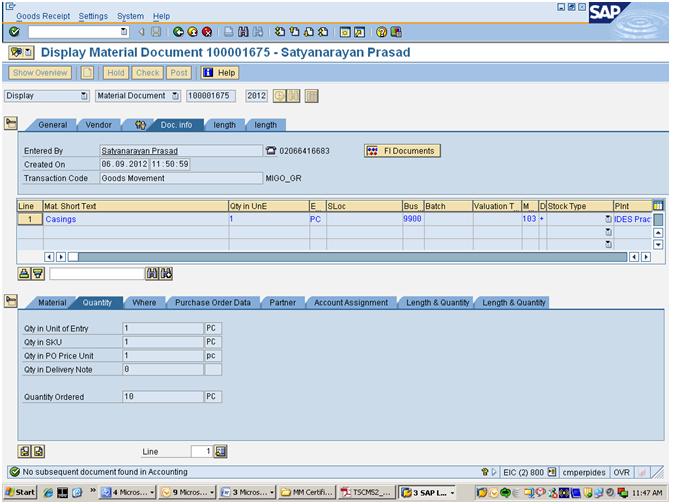Collapse the header data area icon

[11, 124]
